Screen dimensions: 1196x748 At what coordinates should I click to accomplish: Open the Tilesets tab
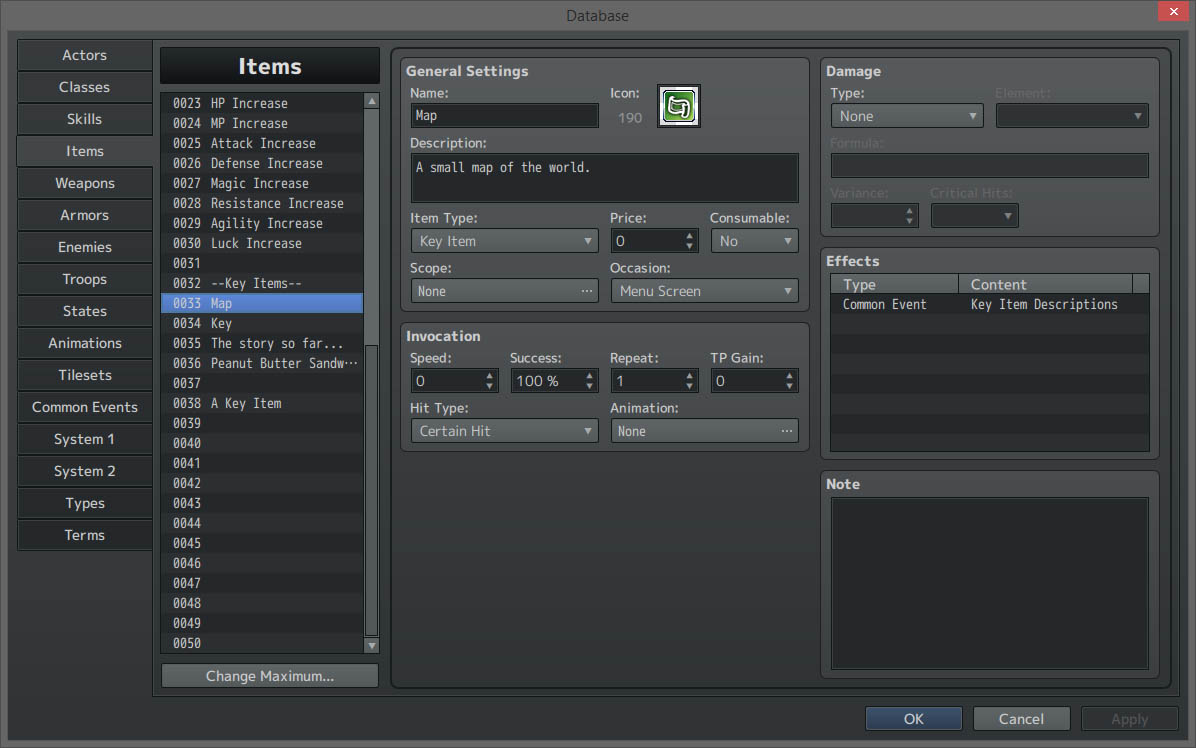coord(85,375)
